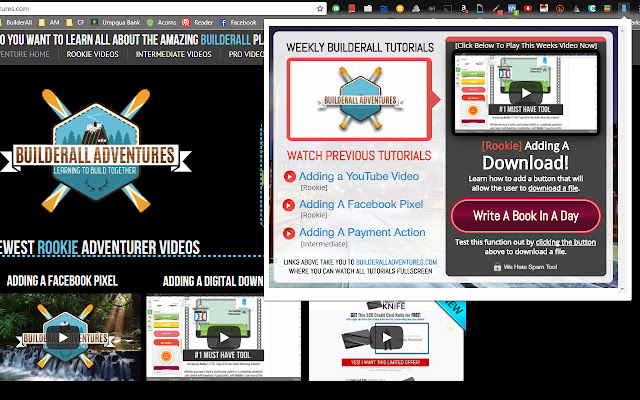Click the 'download a file' underlined link
Image resolution: width=640 pixels, height=400 pixels.
(x=553, y=188)
